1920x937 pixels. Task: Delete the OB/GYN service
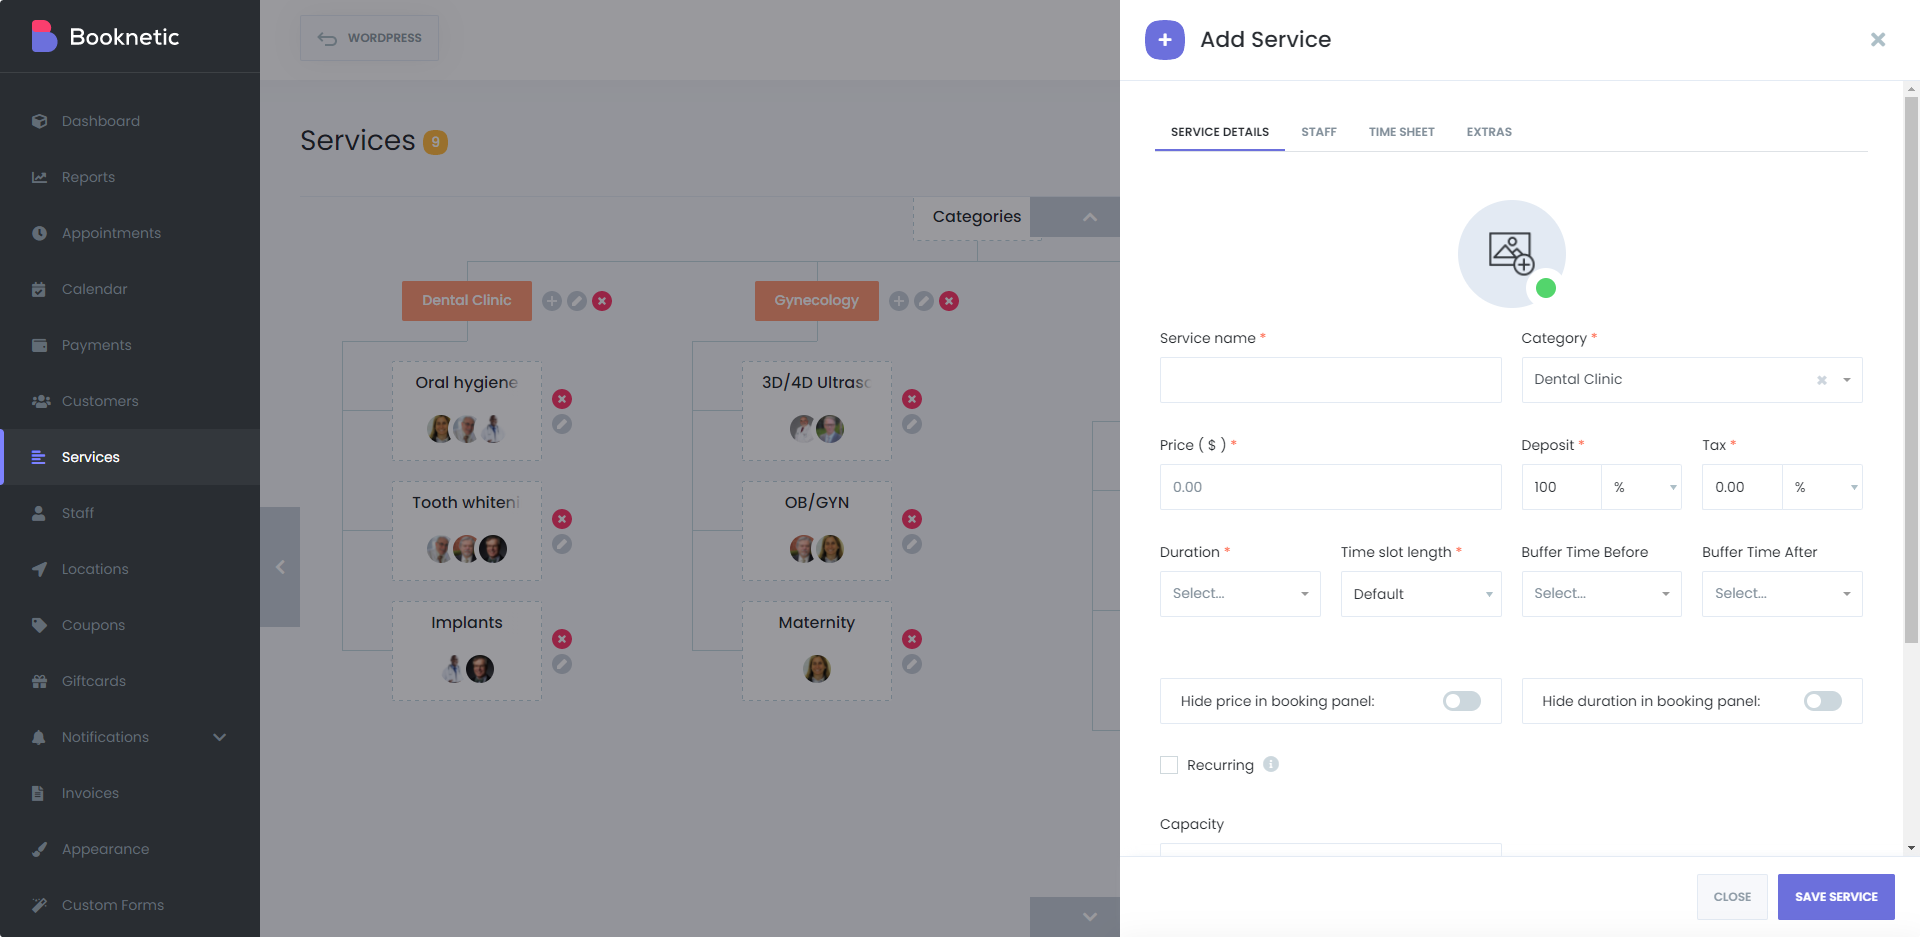click(912, 519)
